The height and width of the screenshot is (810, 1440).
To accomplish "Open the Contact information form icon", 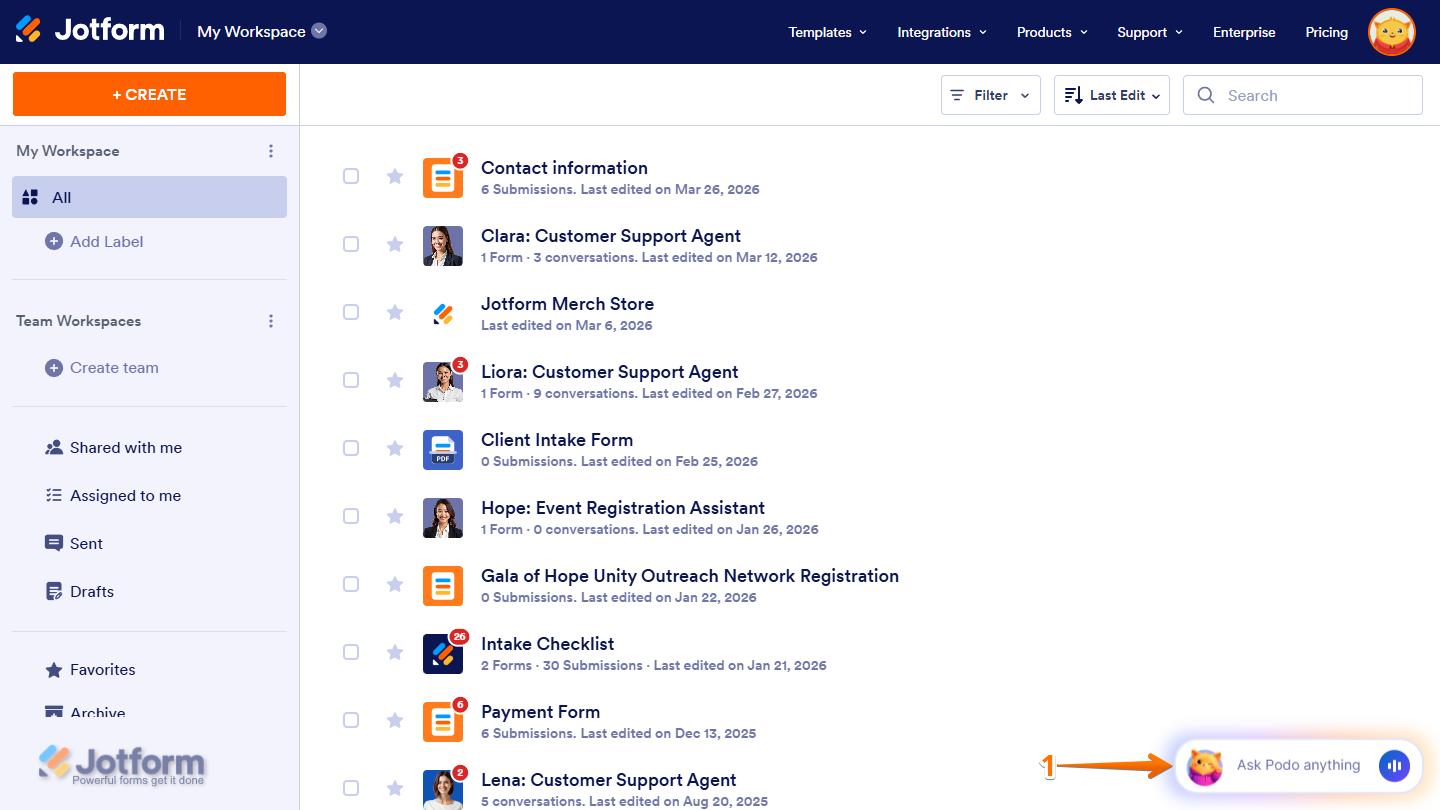I will [x=443, y=177].
